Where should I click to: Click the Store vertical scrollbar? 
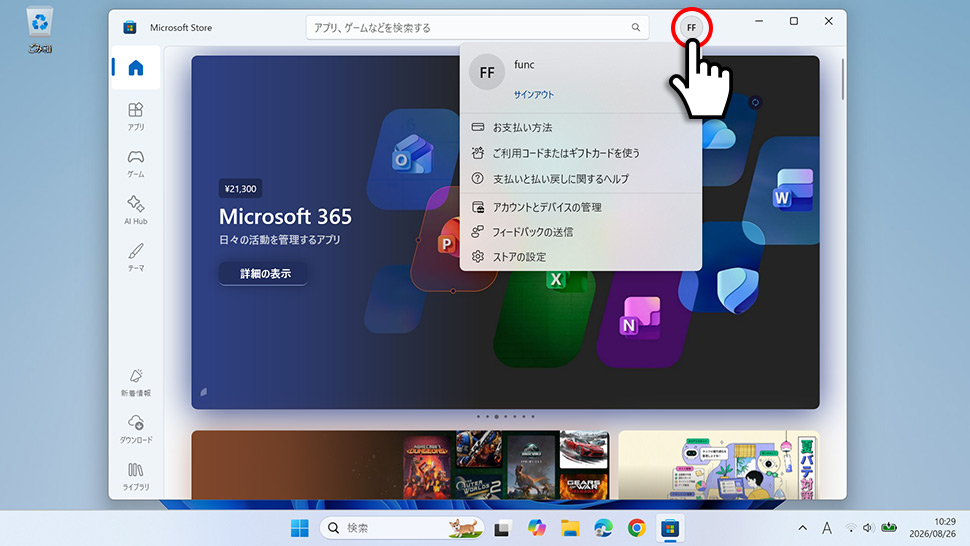(x=842, y=80)
